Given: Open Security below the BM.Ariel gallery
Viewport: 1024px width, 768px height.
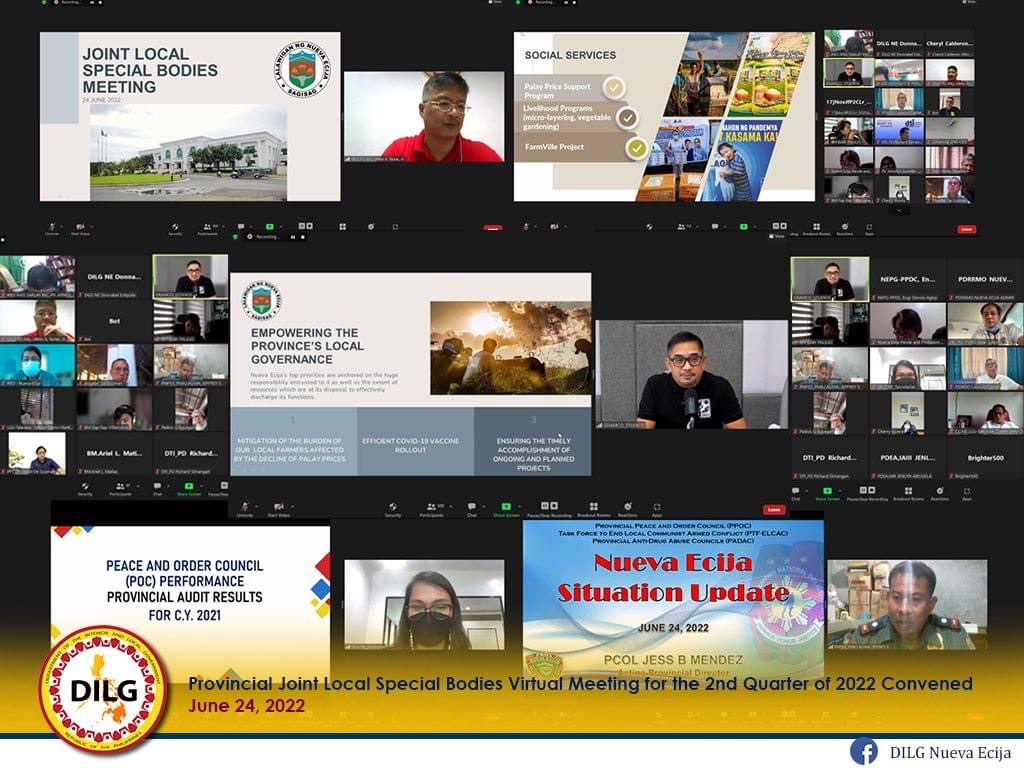Looking at the screenshot, I should tap(85, 488).
